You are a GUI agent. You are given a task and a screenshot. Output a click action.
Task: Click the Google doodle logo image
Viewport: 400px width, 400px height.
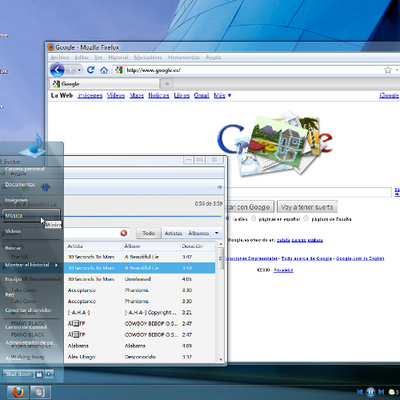275,142
